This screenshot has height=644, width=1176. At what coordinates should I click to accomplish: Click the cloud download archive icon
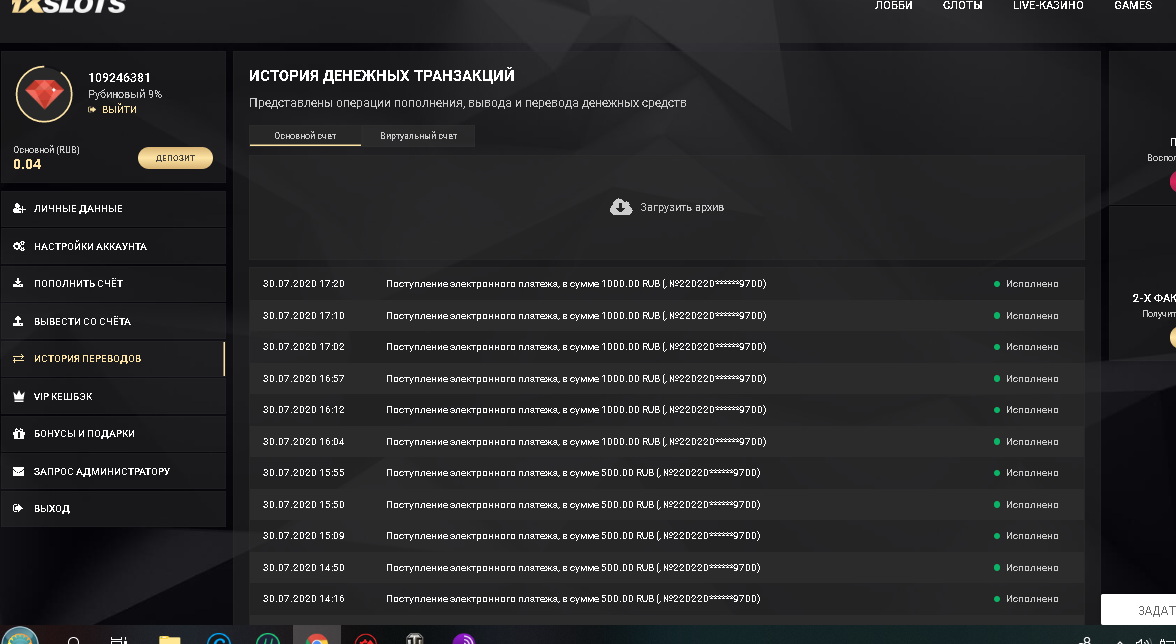click(x=621, y=207)
